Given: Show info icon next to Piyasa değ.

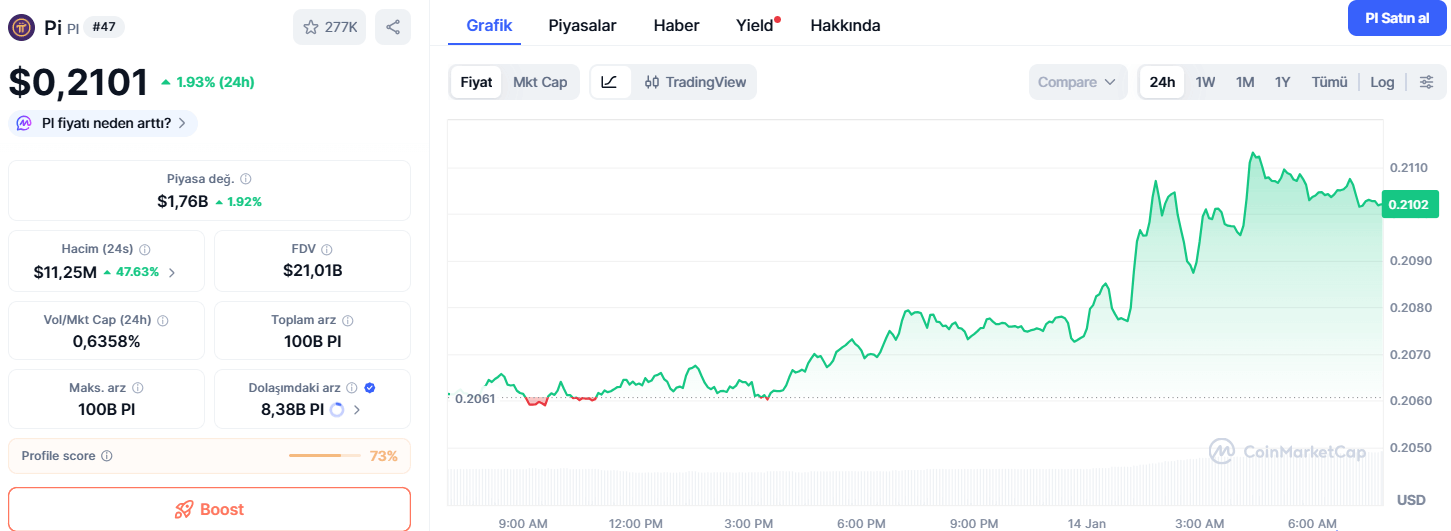Looking at the screenshot, I should 246,179.
